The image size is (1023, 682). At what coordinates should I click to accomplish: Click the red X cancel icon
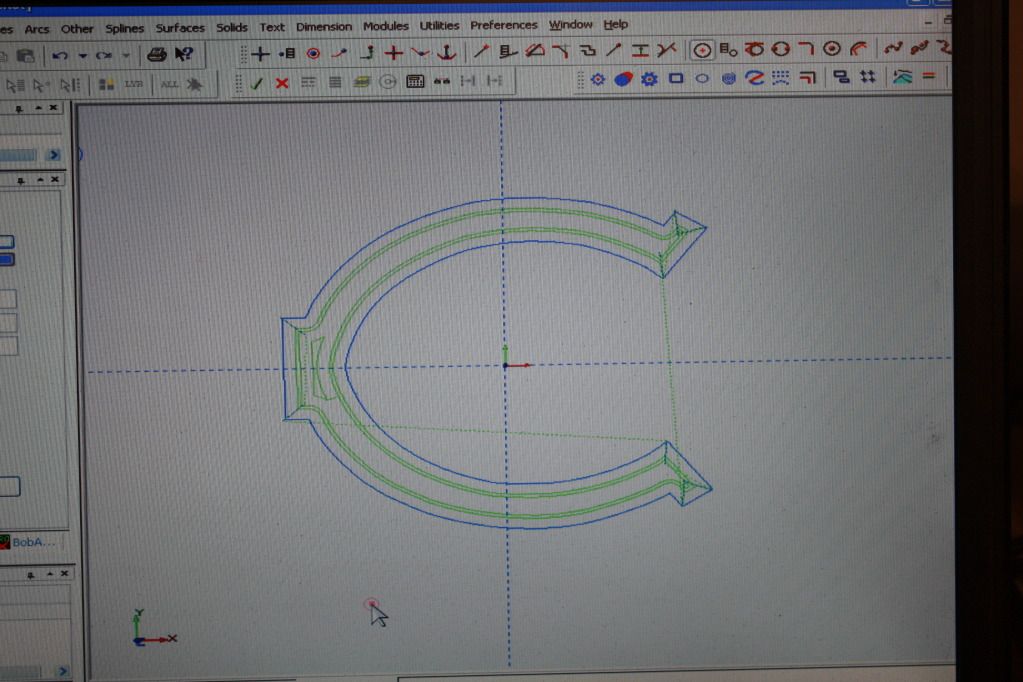[x=282, y=83]
